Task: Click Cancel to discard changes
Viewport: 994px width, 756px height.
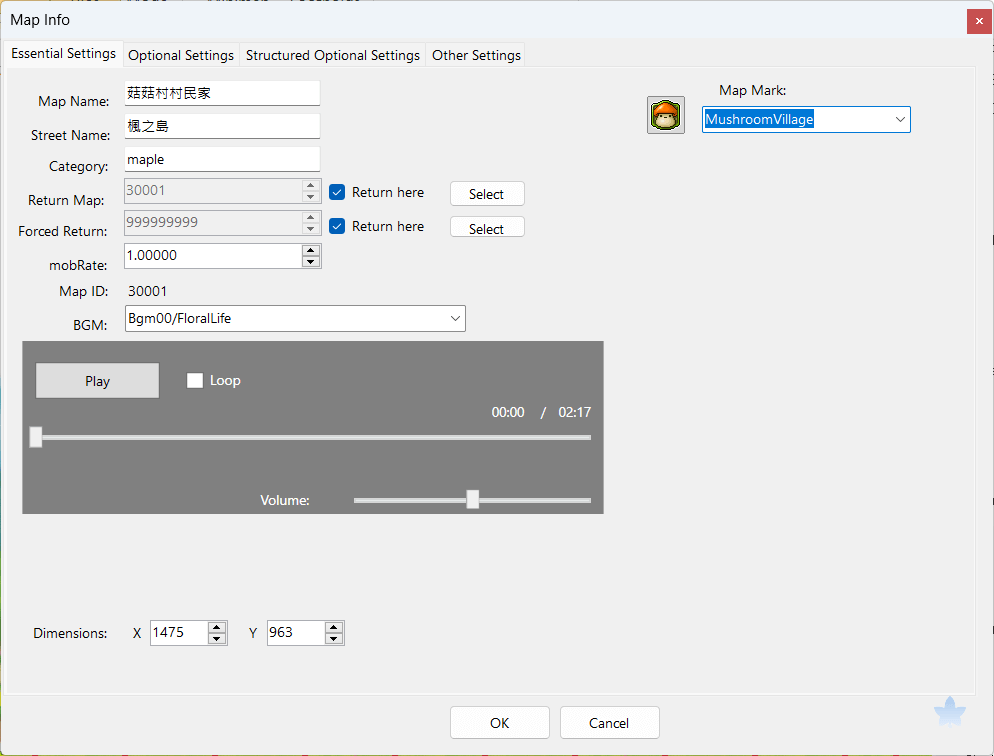Action: (x=609, y=722)
